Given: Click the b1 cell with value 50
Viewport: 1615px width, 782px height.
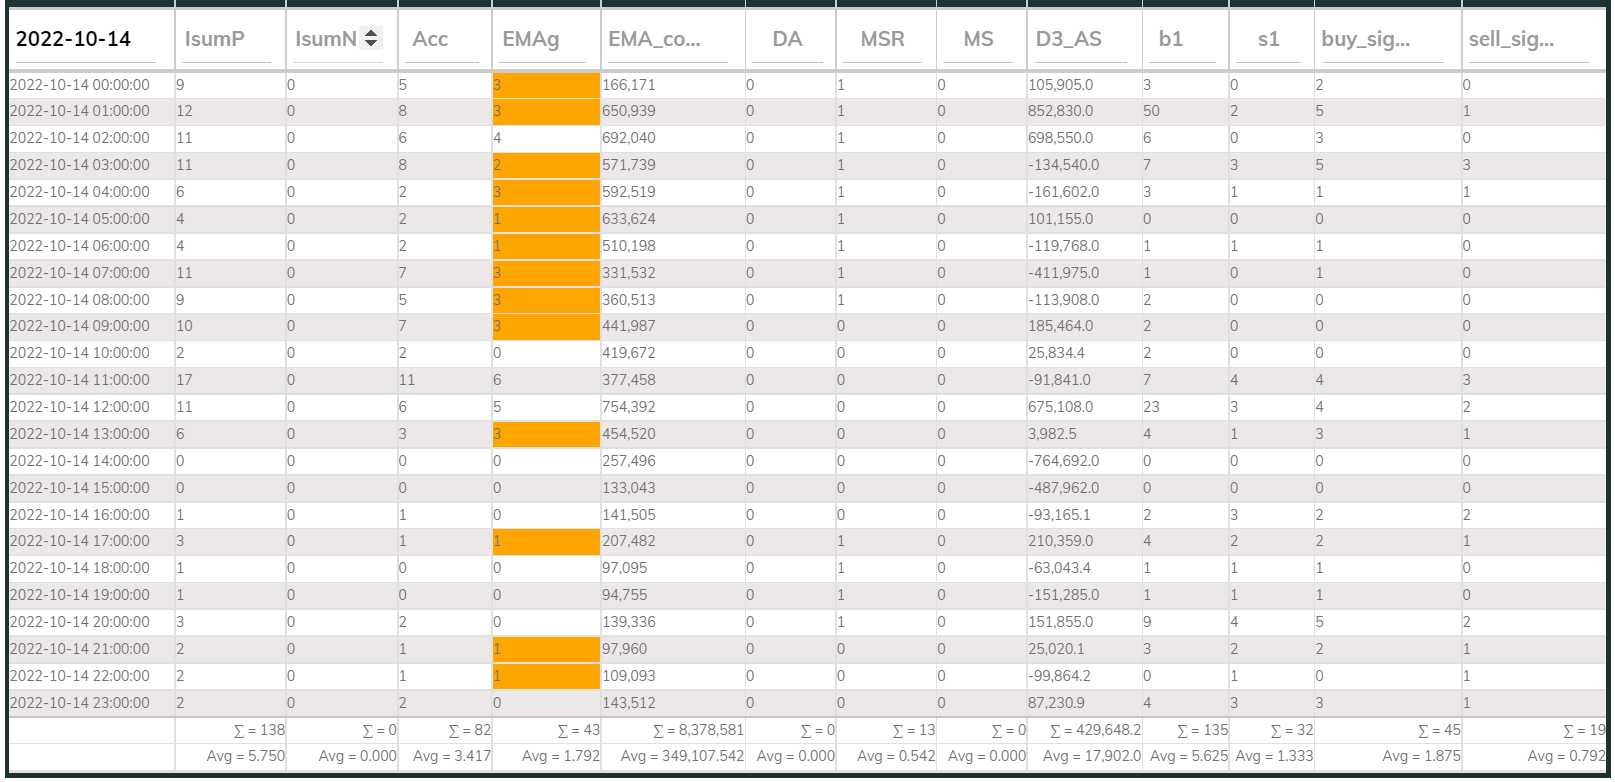Looking at the screenshot, I should click(x=1151, y=111).
